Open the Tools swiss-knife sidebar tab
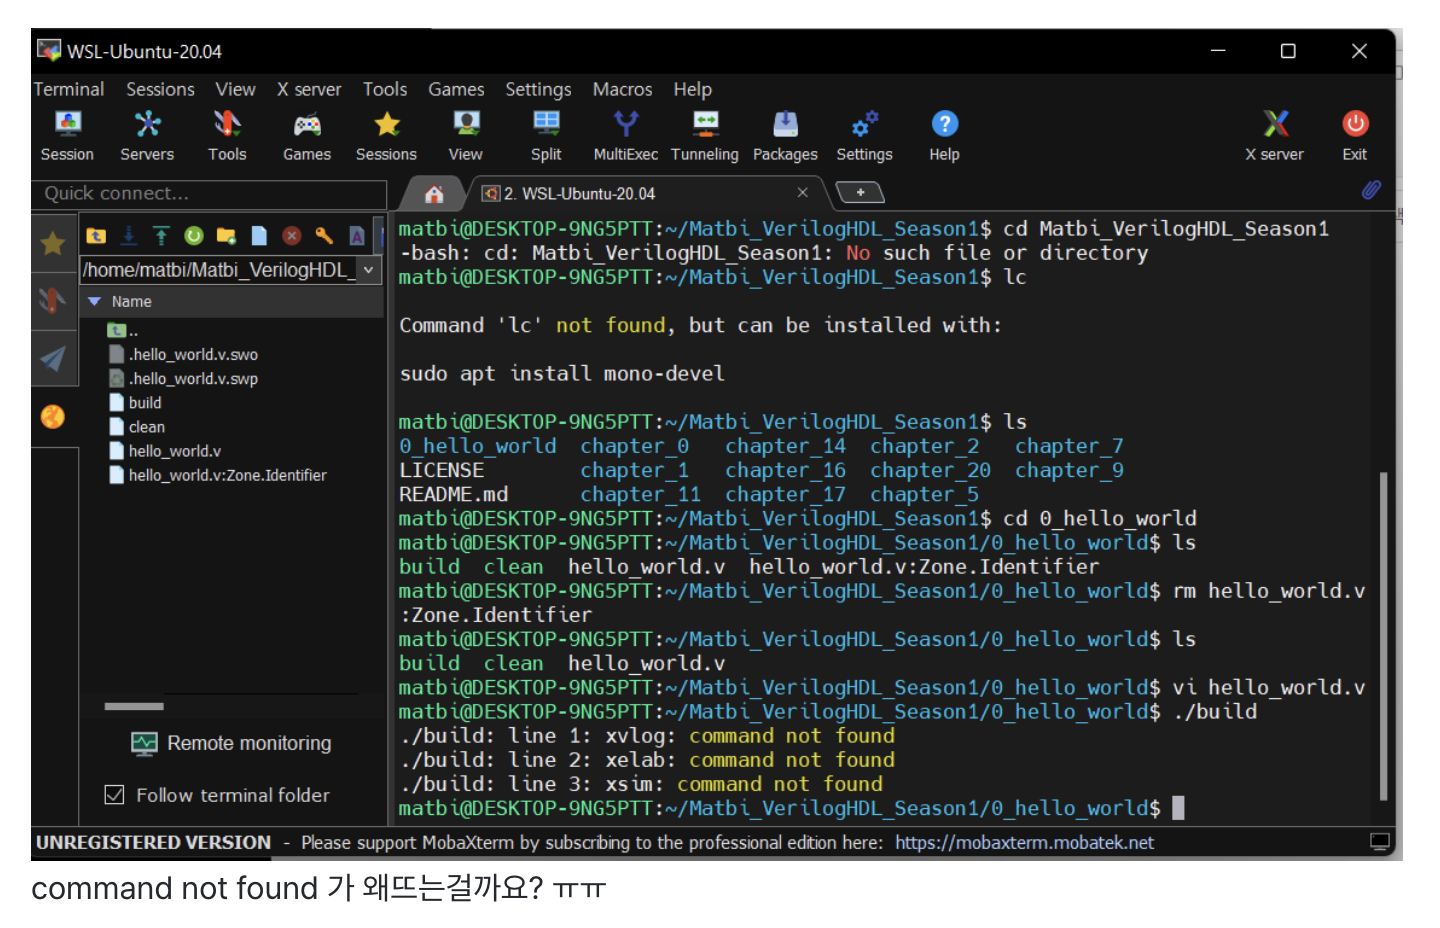The image size is (1440, 928). (x=53, y=300)
